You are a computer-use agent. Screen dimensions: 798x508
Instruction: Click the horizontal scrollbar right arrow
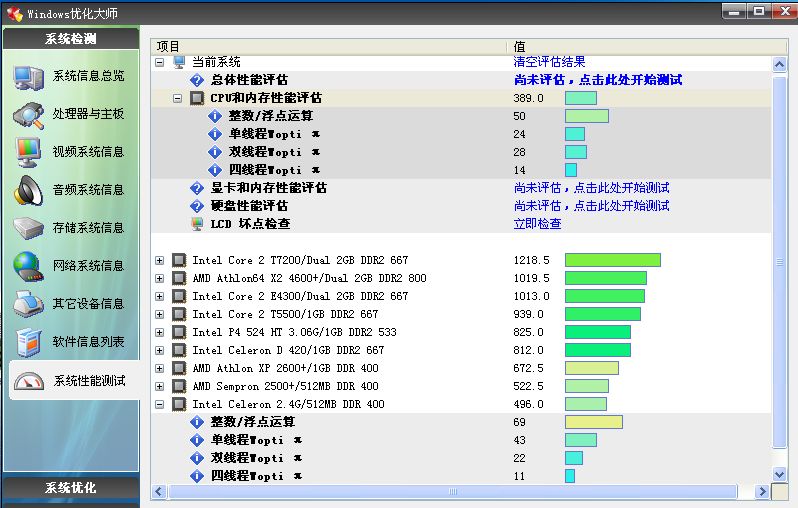[x=762, y=492]
